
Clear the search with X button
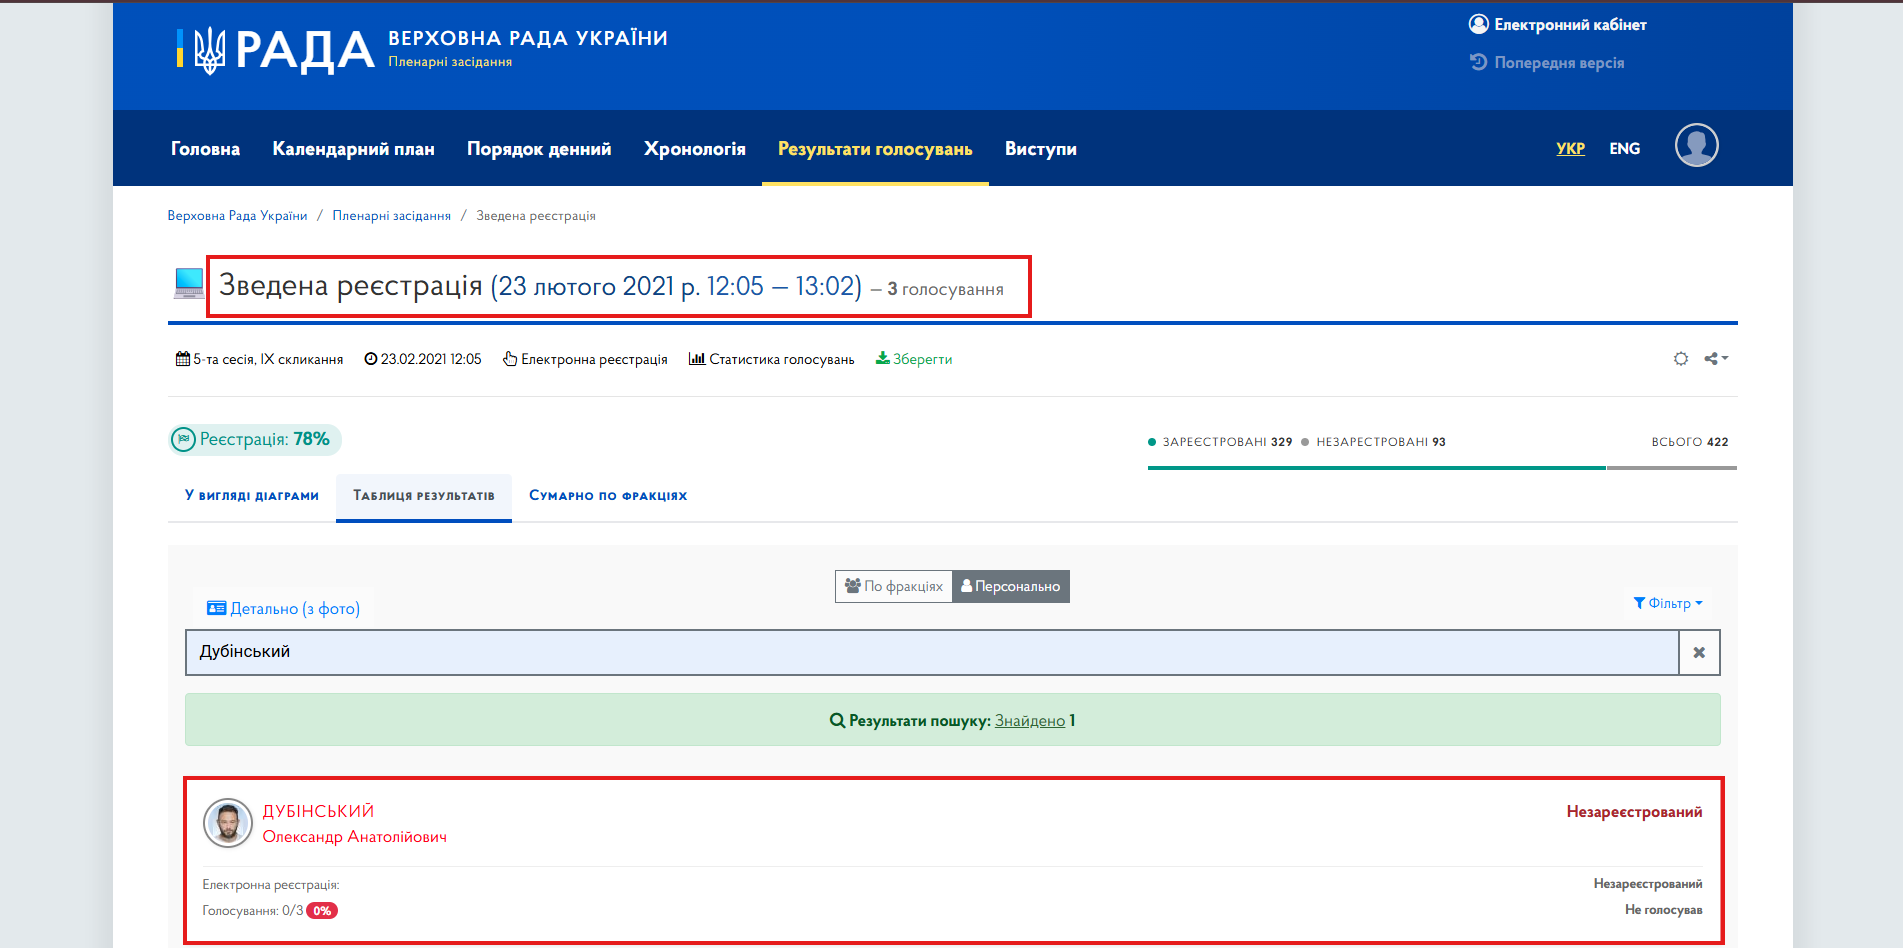(x=1699, y=652)
